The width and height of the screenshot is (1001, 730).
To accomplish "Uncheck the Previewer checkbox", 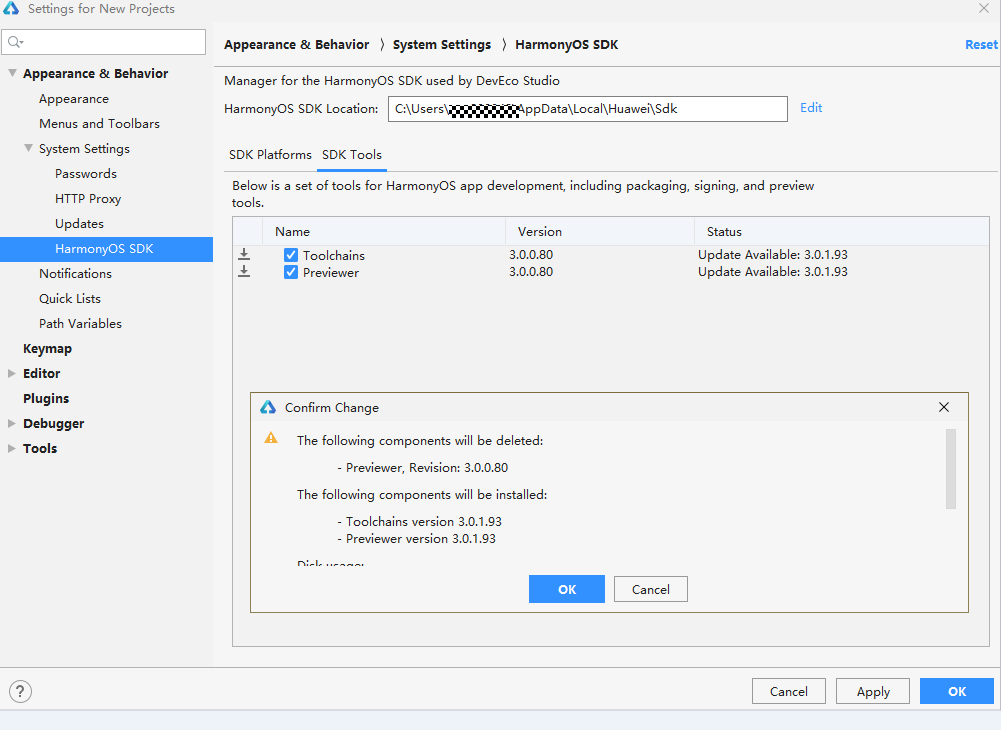I will [291, 273].
